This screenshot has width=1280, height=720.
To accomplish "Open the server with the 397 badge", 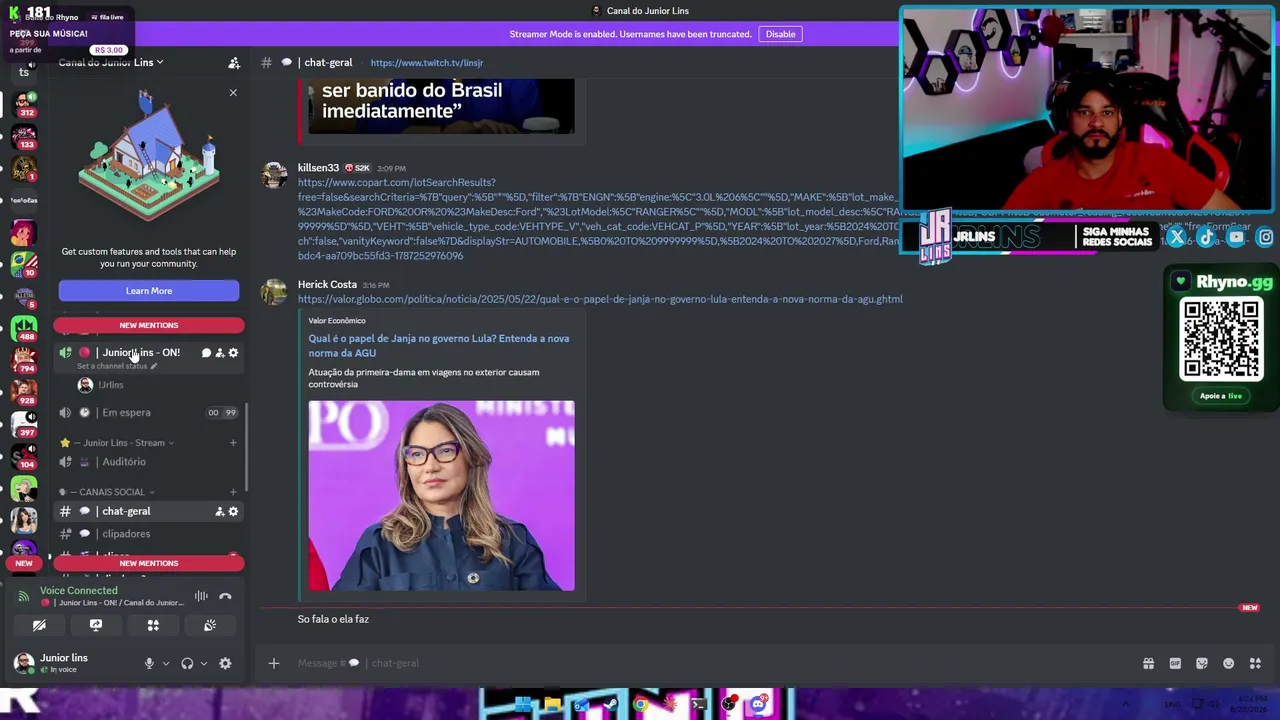I will pyautogui.click(x=24, y=424).
